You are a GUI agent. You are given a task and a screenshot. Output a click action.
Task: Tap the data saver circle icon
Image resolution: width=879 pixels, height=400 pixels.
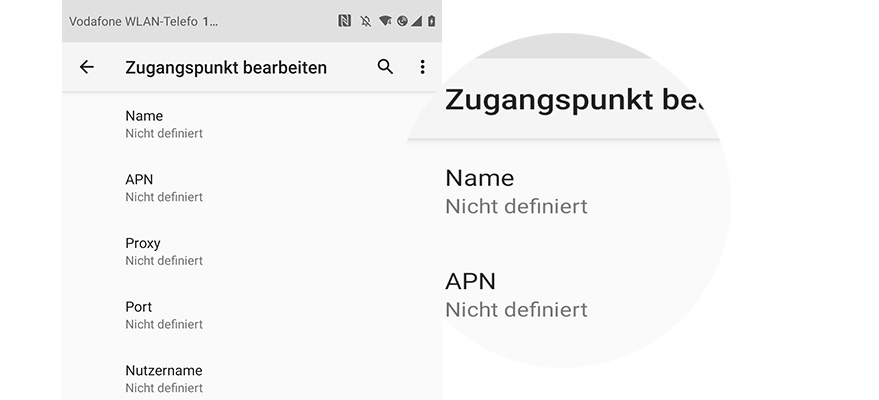click(x=401, y=21)
